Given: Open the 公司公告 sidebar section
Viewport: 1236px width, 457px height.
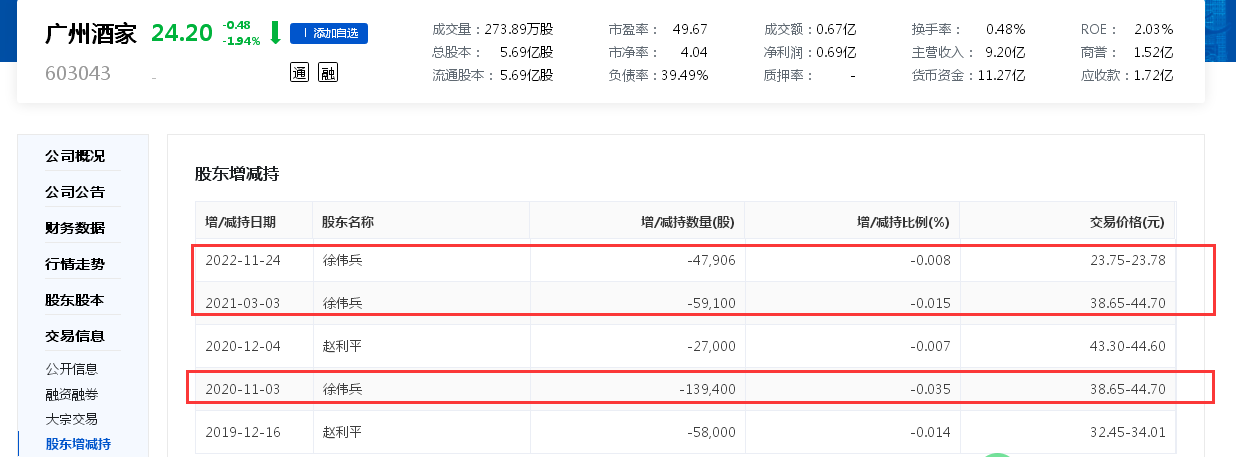Looking at the screenshot, I should coord(75,192).
